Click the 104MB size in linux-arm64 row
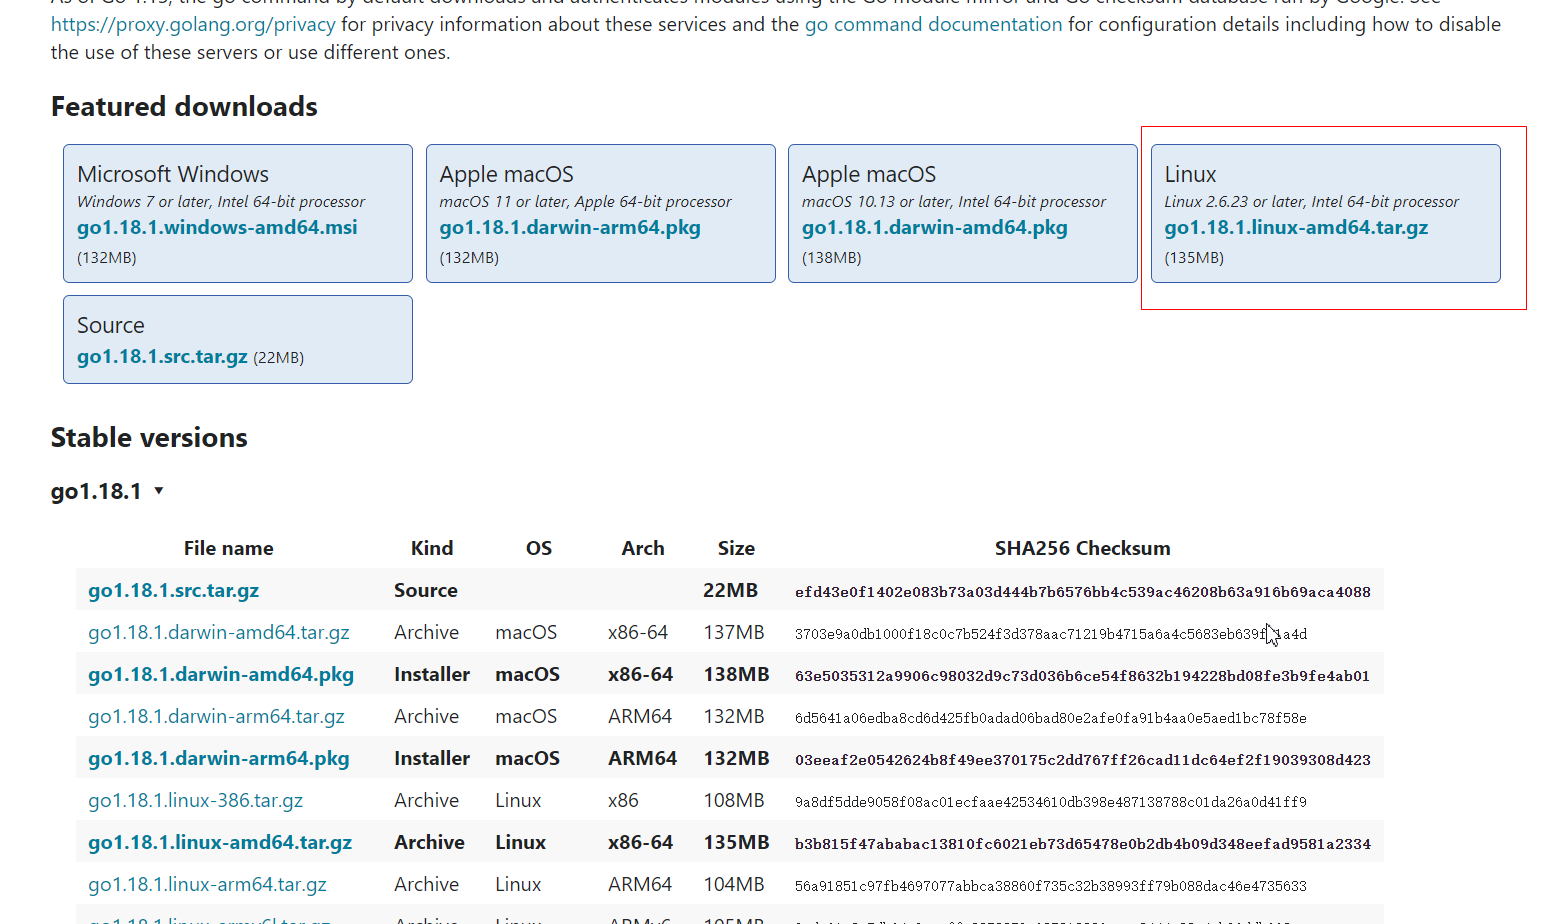Screen dimensions: 1551x924 coord(734,884)
